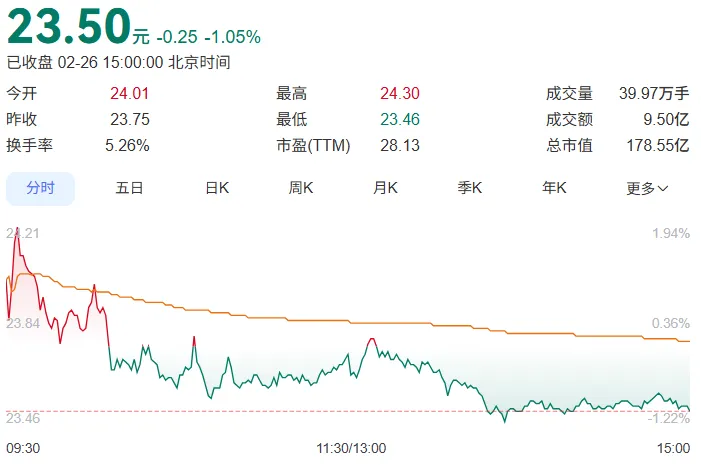Click the 23.84 price axis label
Viewport: 701px width, 465px height.
click(x=23, y=323)
